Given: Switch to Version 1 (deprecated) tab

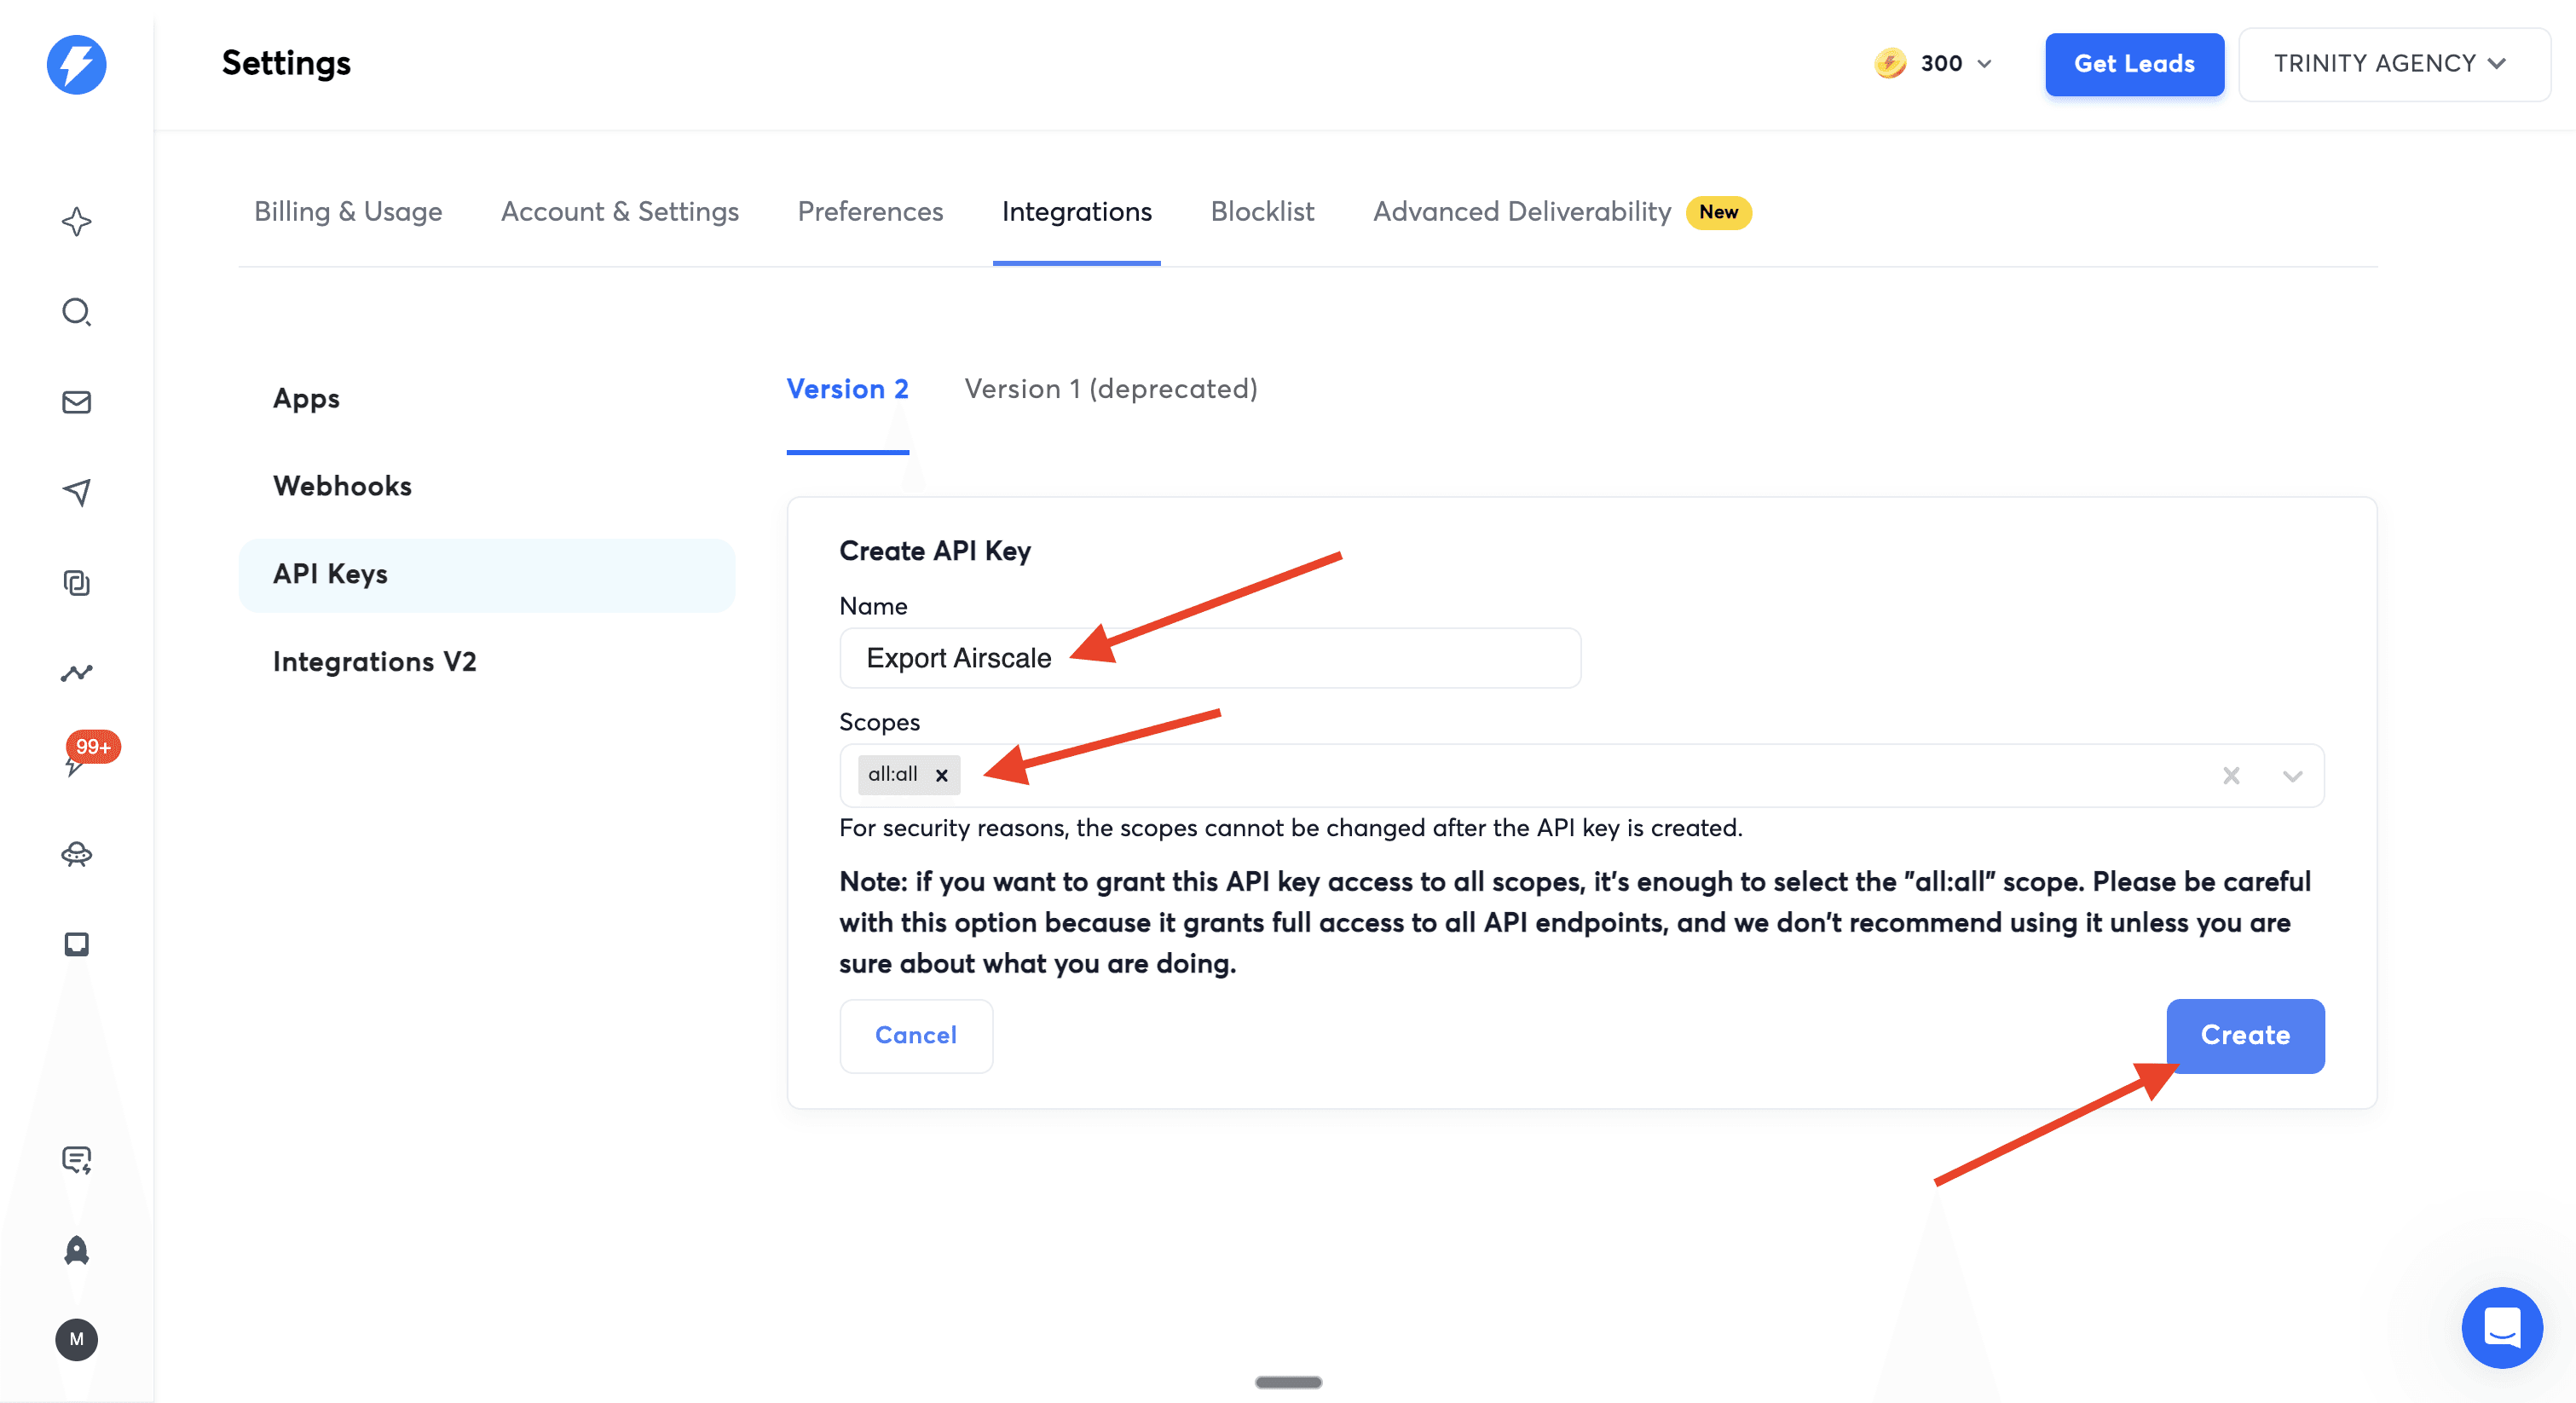Looking at the screenshot, I should (x=1110, y=389).
